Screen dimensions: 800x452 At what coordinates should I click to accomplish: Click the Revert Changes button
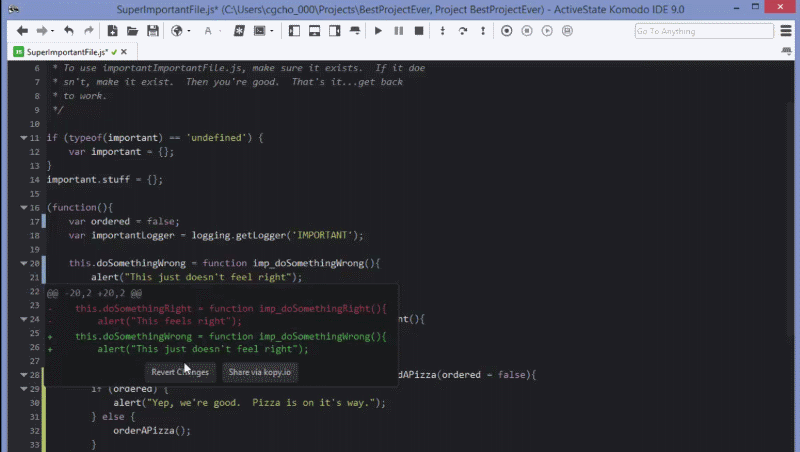click(180, 372)
